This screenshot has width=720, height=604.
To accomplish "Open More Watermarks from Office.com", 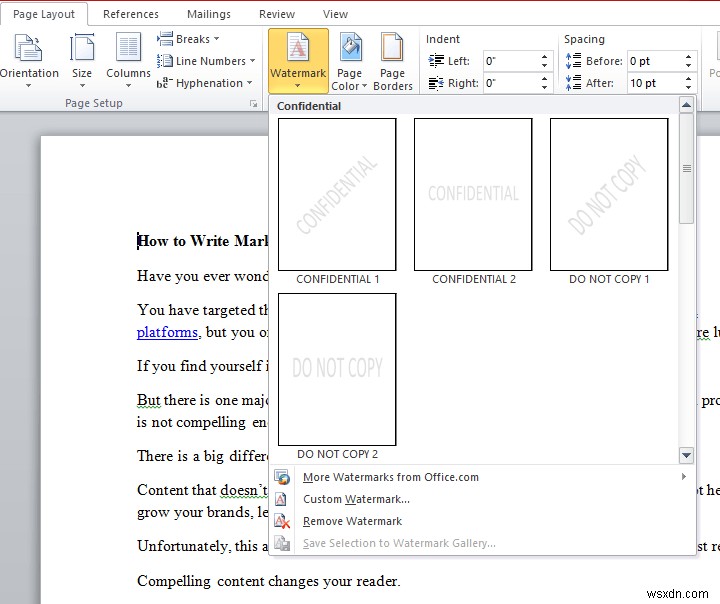I will (x=482, y=477).
